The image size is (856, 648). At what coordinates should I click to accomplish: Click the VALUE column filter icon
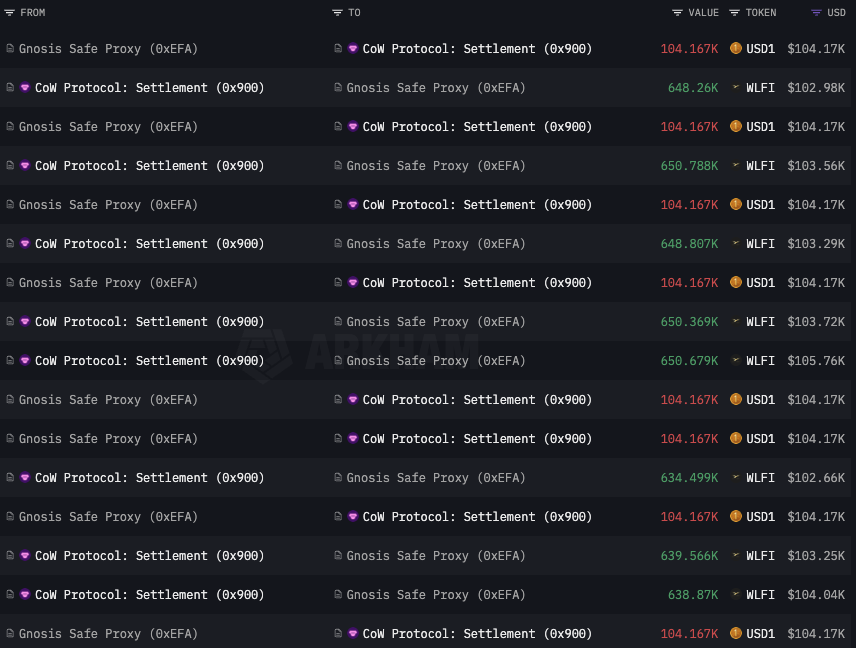pos(678,13)
